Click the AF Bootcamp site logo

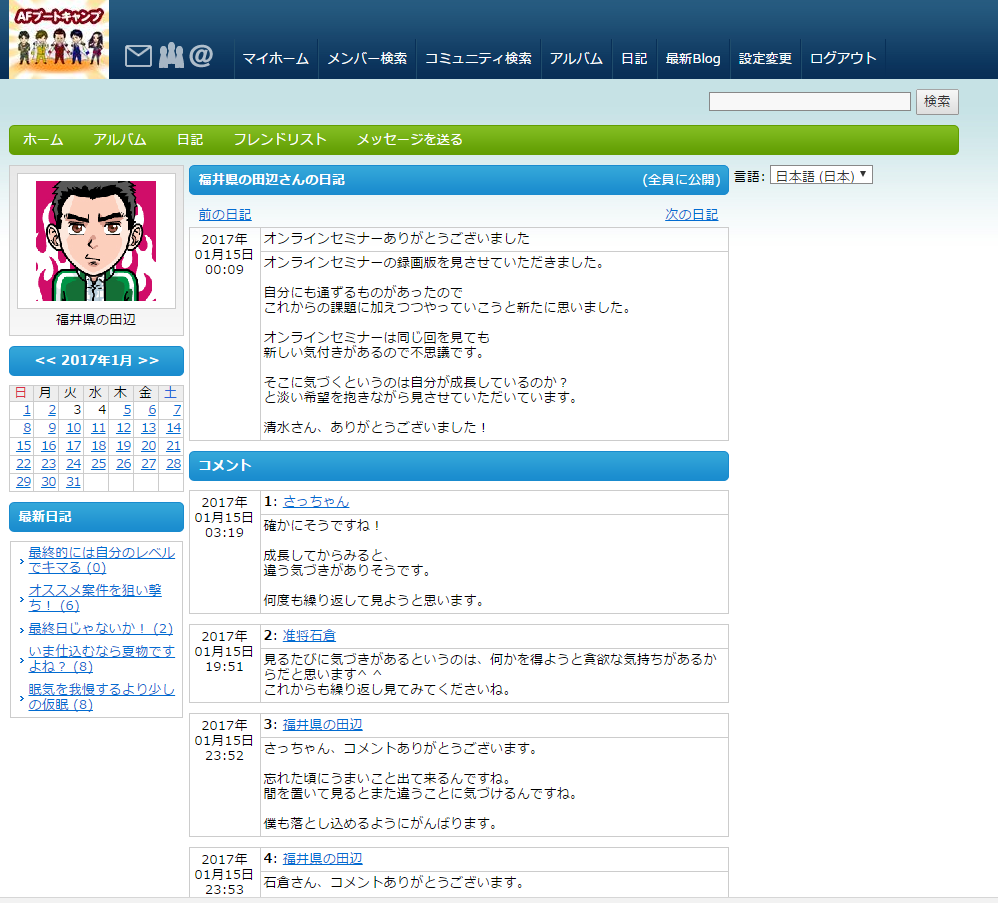point(59,39)
